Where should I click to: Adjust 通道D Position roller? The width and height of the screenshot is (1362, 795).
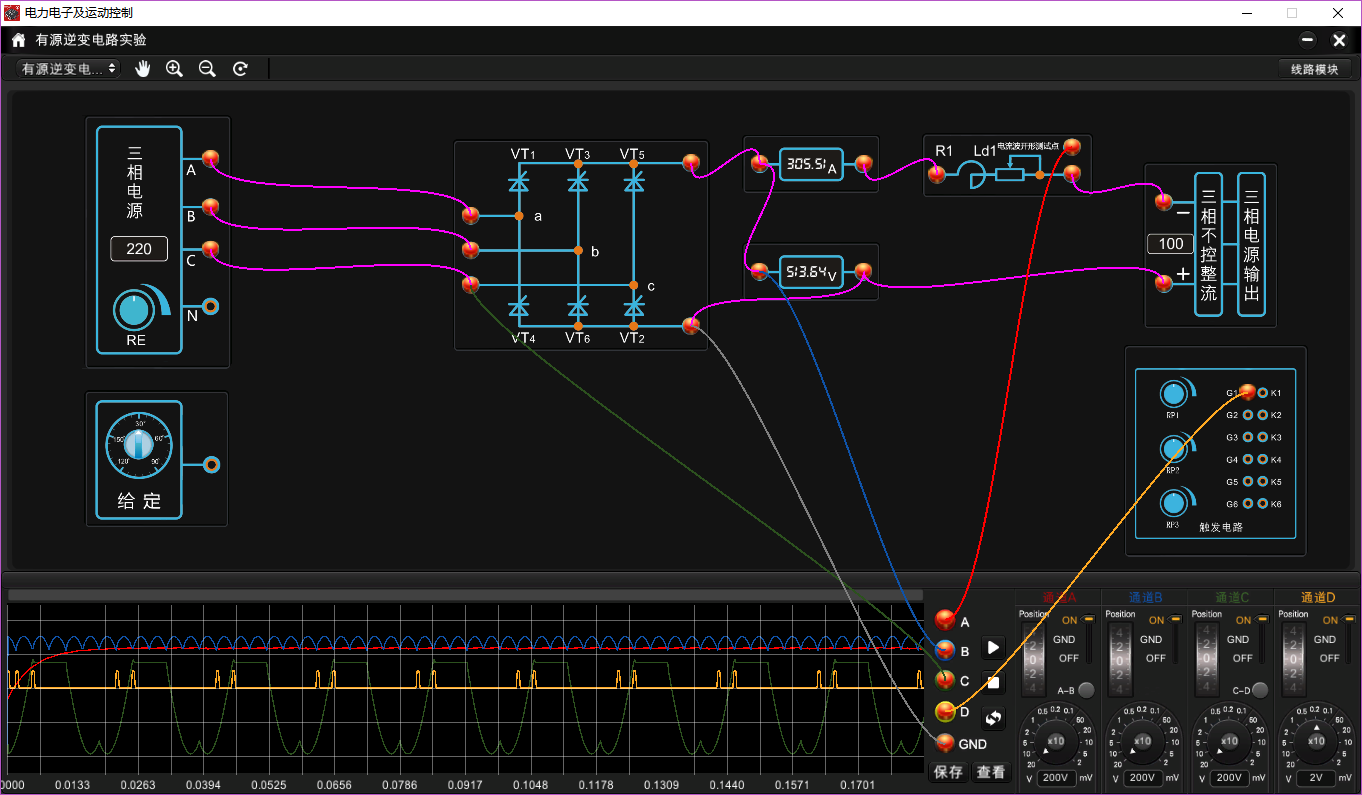click(x=1295, y=659)
